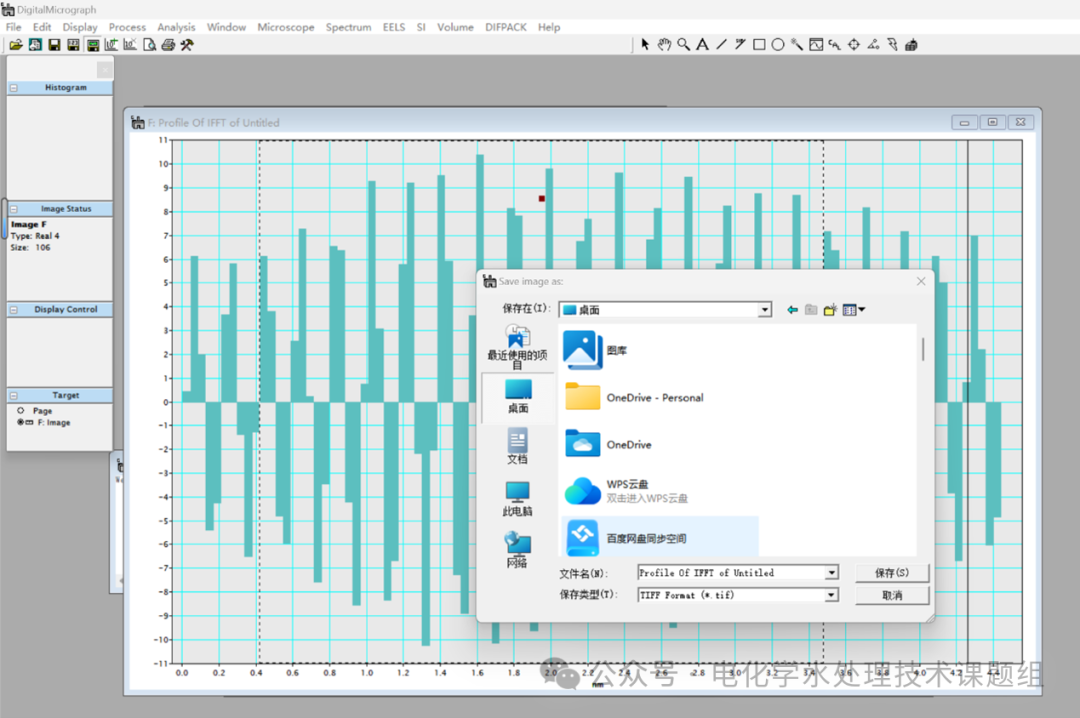This screenshot has height=718, width=1080.
Task: Open the DIFPACK menu
Action: 506,27
